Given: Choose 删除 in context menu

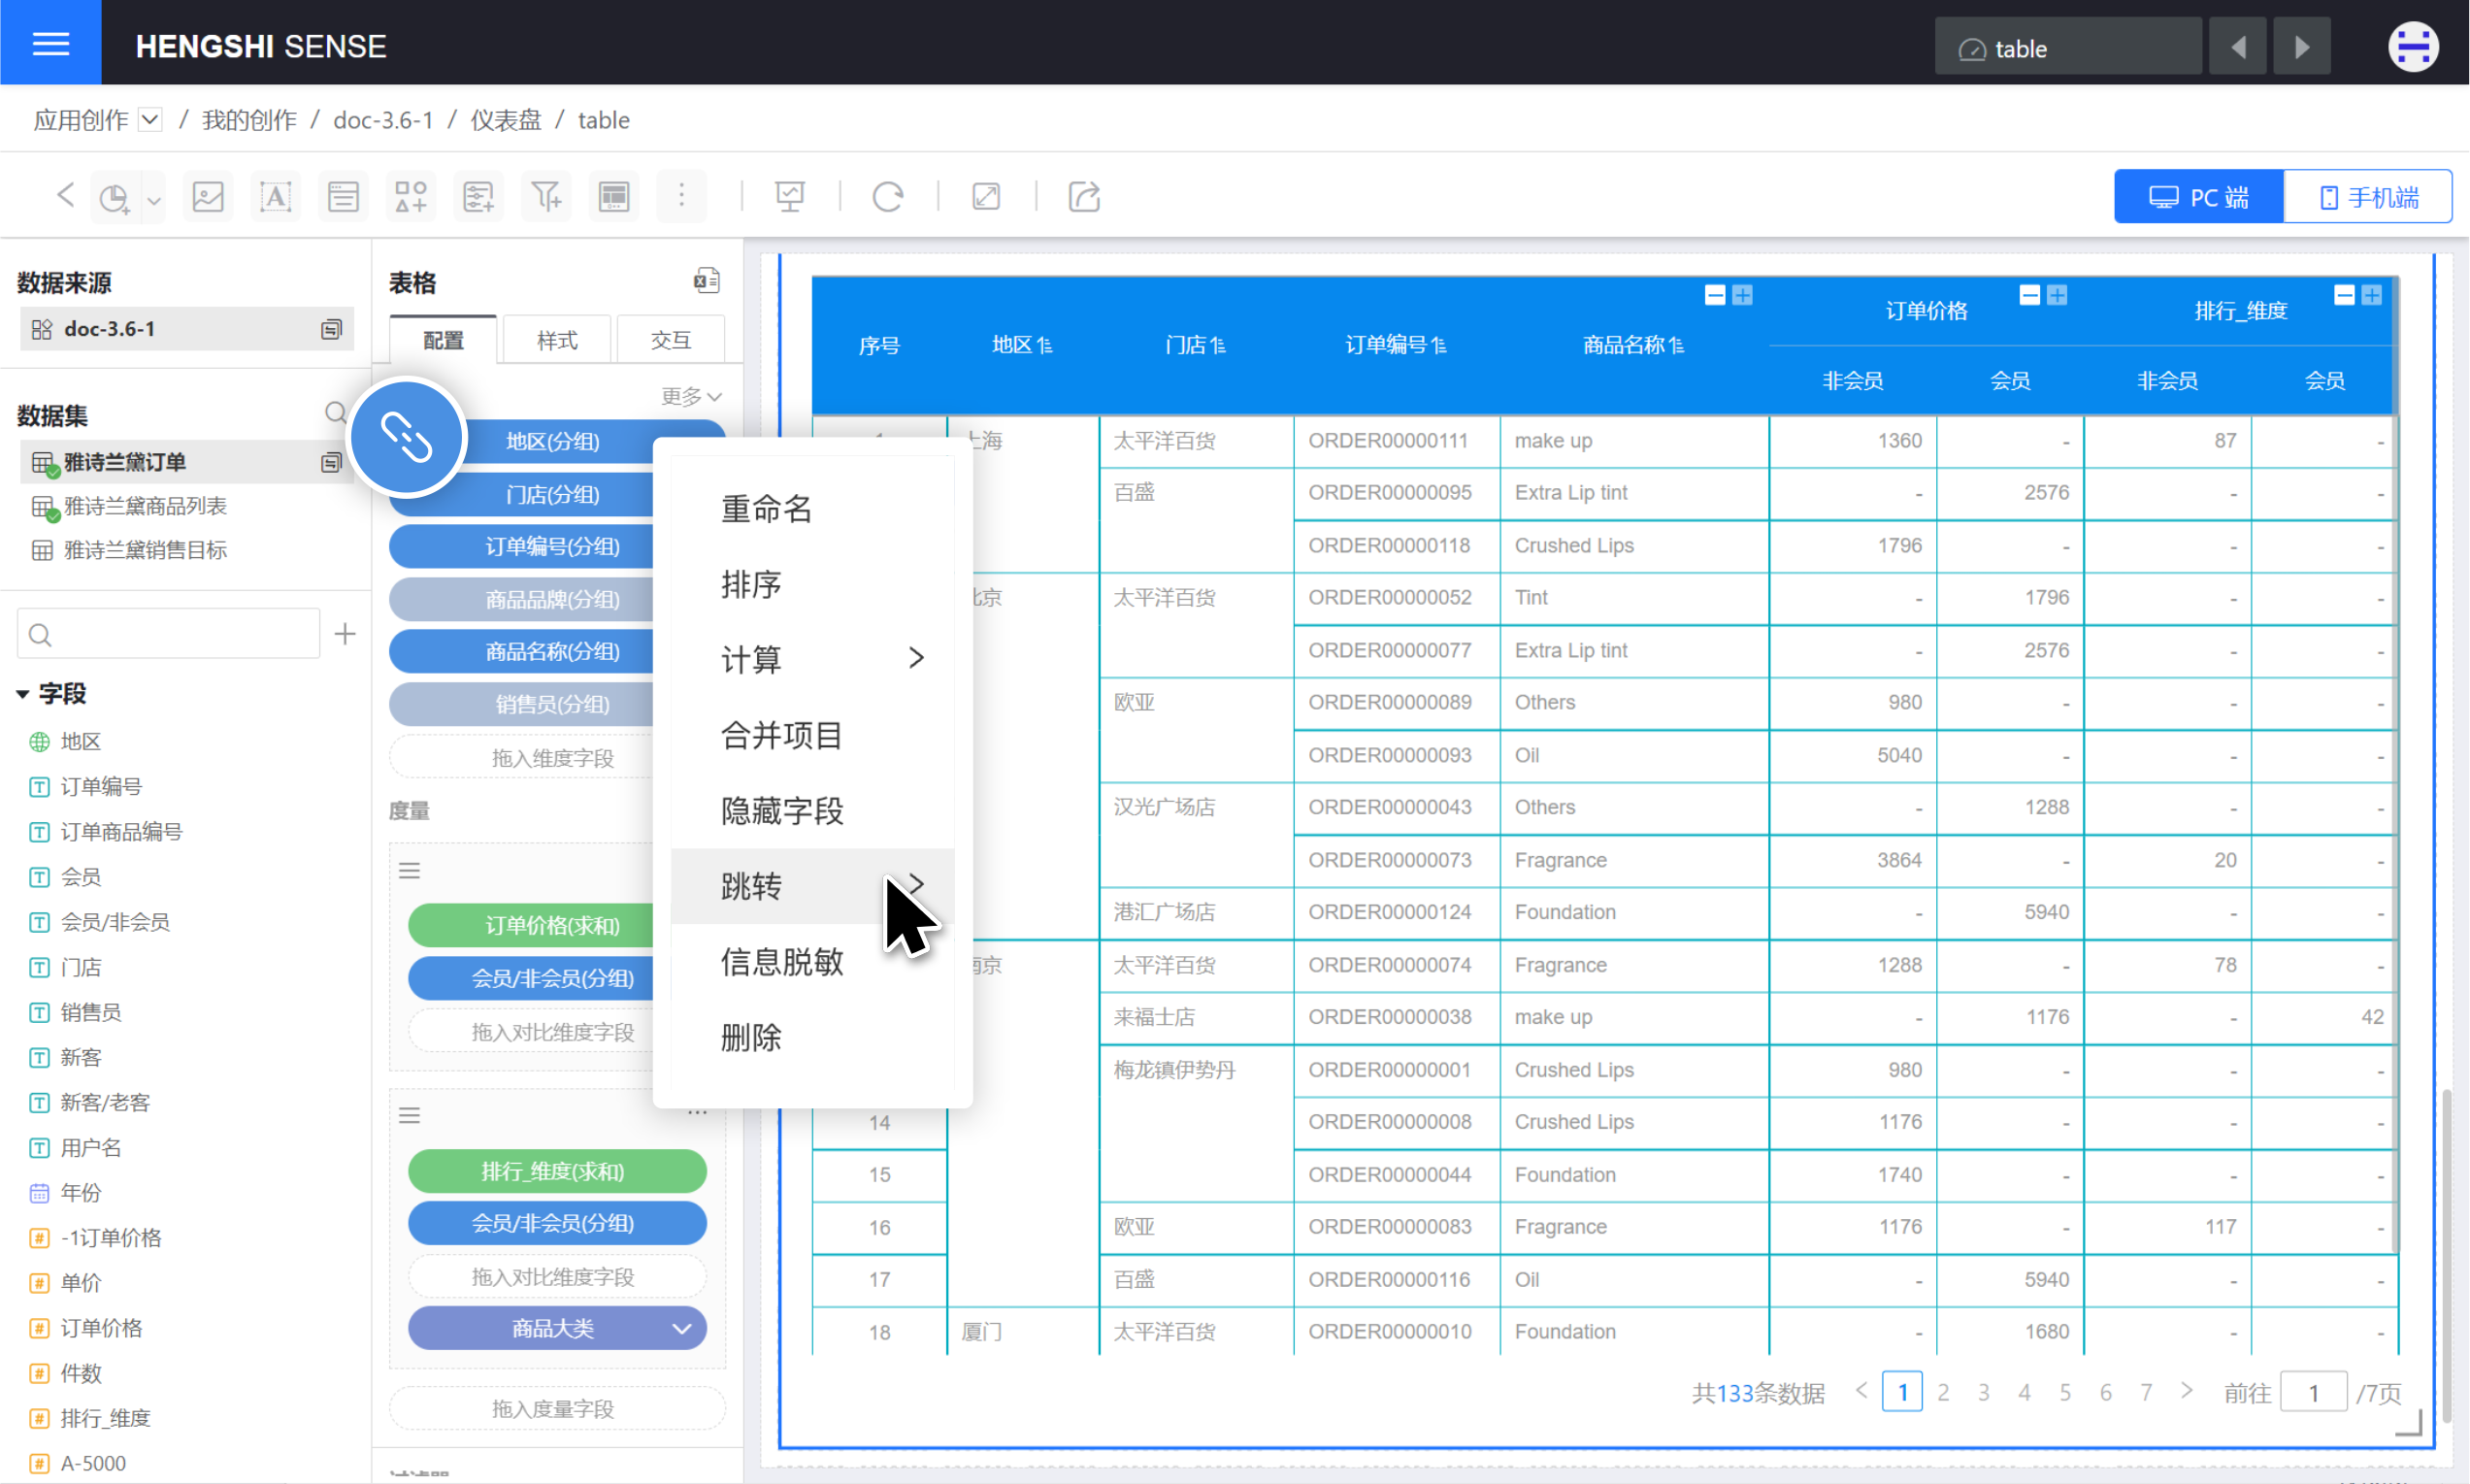Looking at the screenshot, I should pyautogui.click(x=812, y=1037).
